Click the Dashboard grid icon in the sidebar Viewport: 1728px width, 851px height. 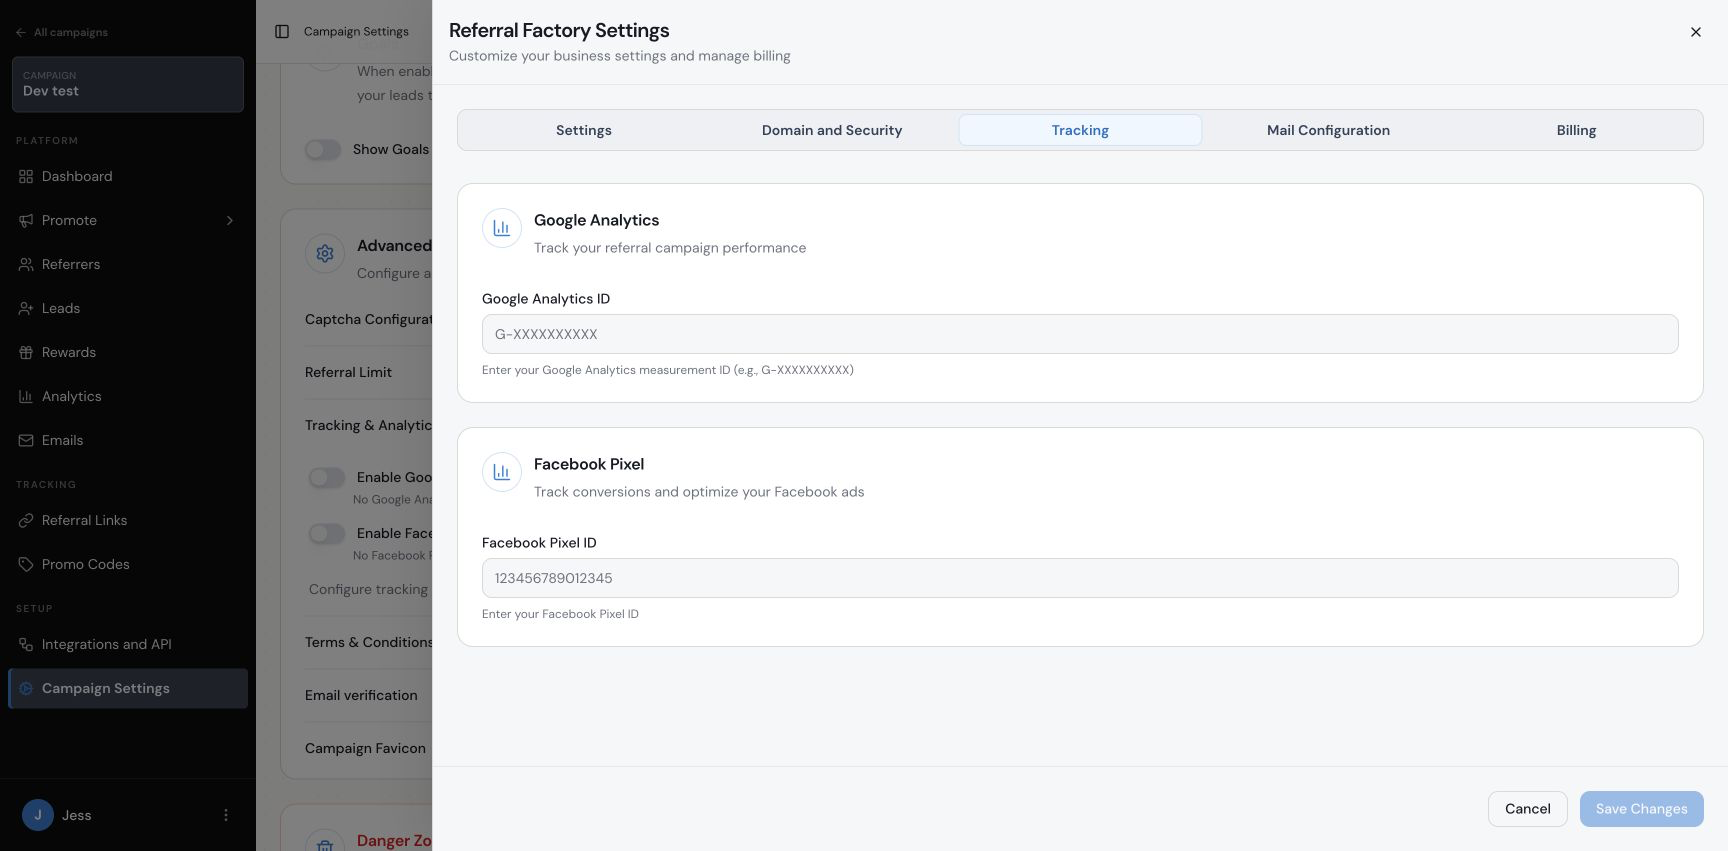pos(26,176)
